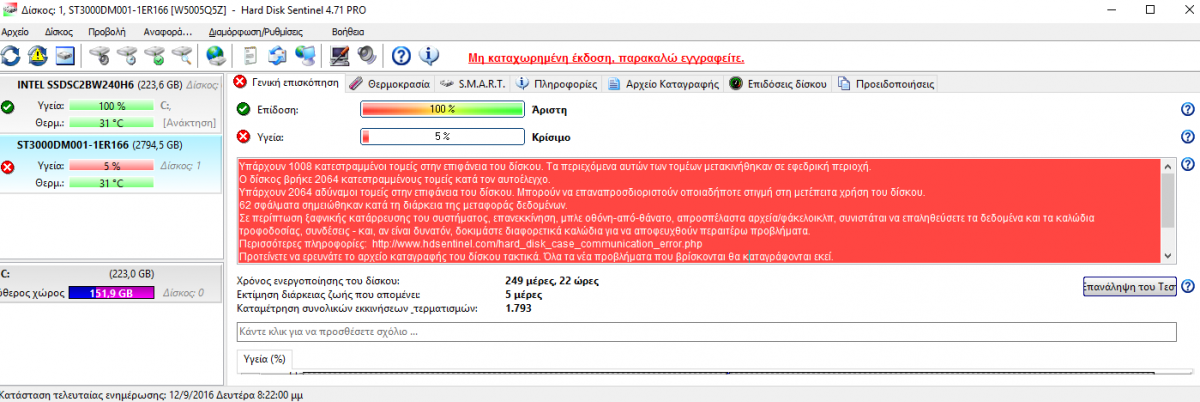Switch to the Θερμοκρασία tab
The image size is (1200, 402).
tap(390, 84)
